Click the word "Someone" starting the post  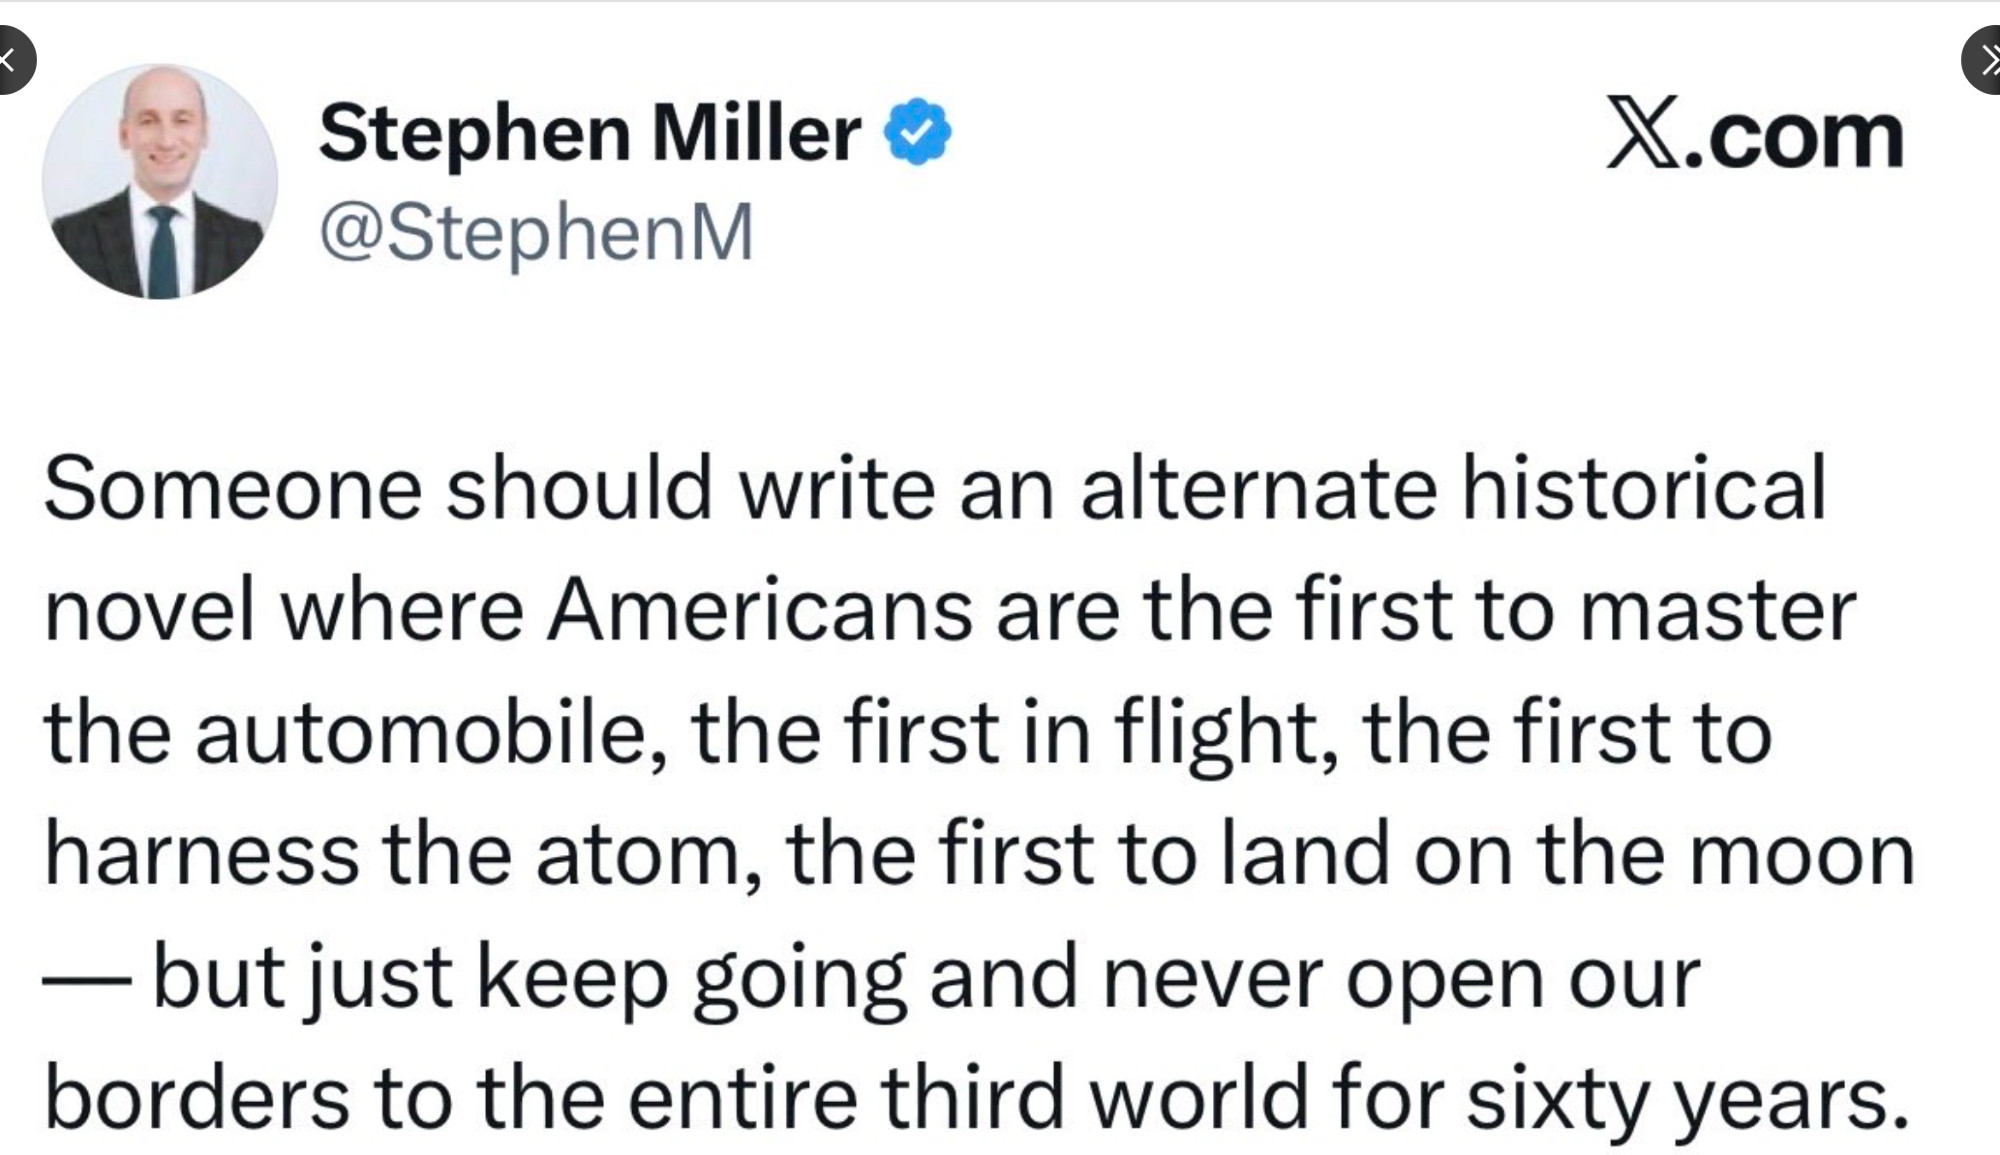[233, 489]
